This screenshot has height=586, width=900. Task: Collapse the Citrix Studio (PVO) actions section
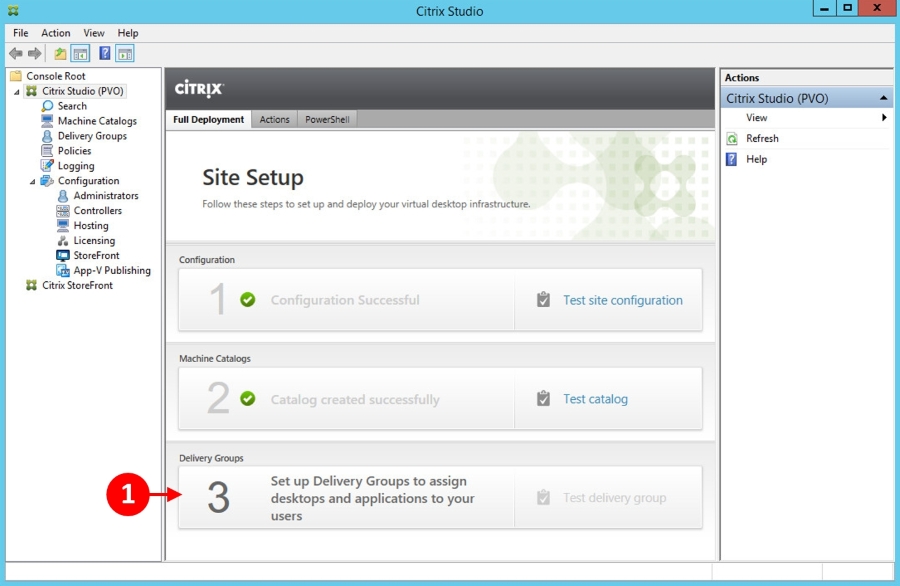pyautogui.click(x=883, y=98)
